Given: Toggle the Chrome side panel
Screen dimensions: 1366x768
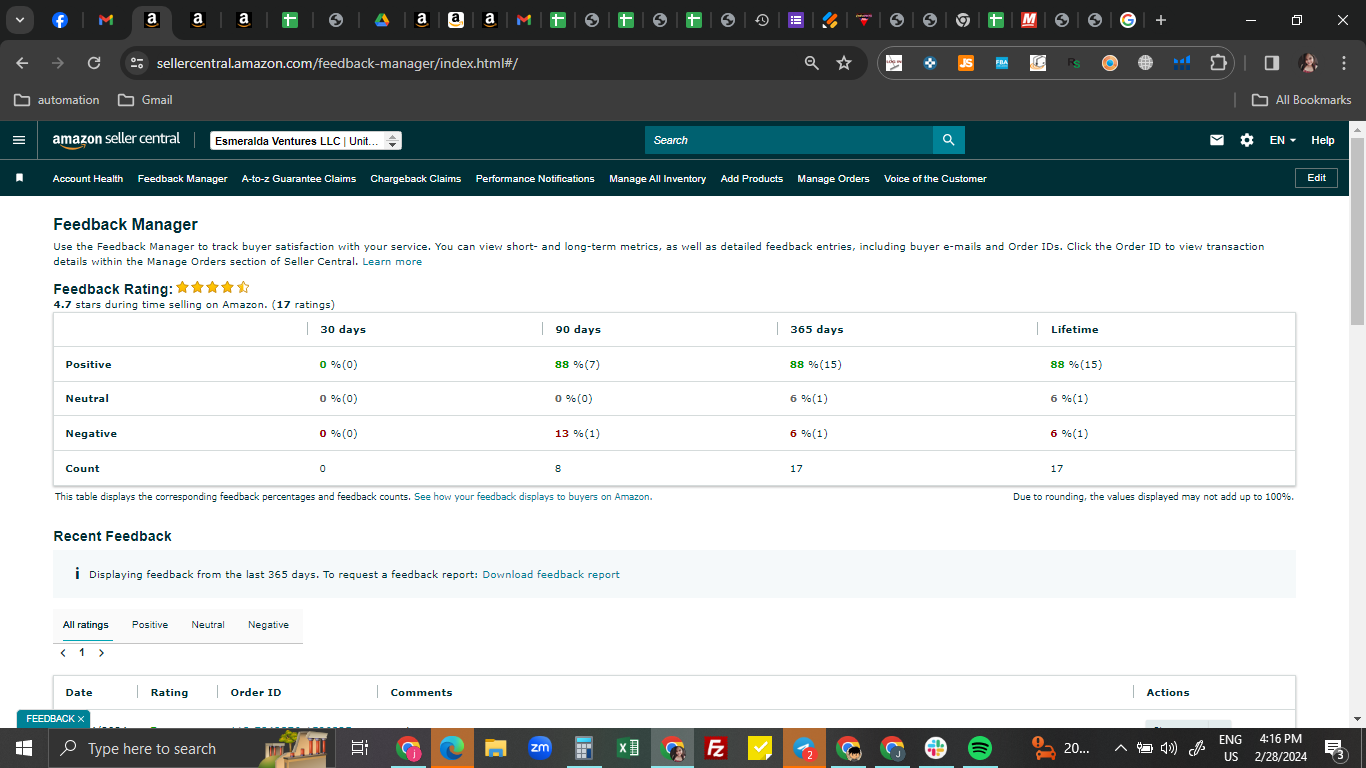Looking at the screenshot, I should [x=1272, y=63].
